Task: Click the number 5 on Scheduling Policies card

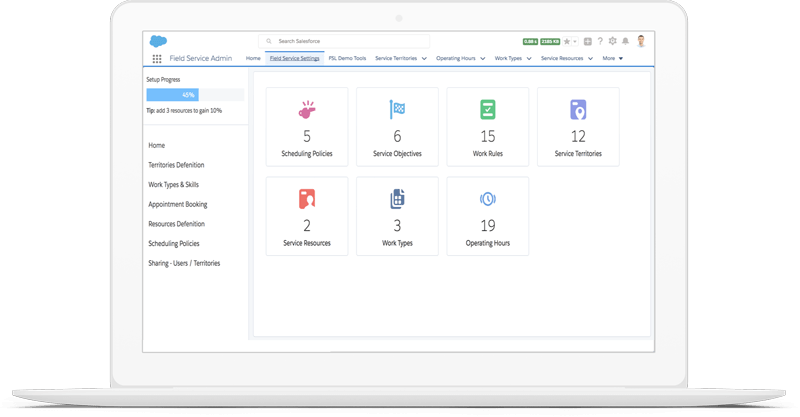Action: tap(307, 136)
